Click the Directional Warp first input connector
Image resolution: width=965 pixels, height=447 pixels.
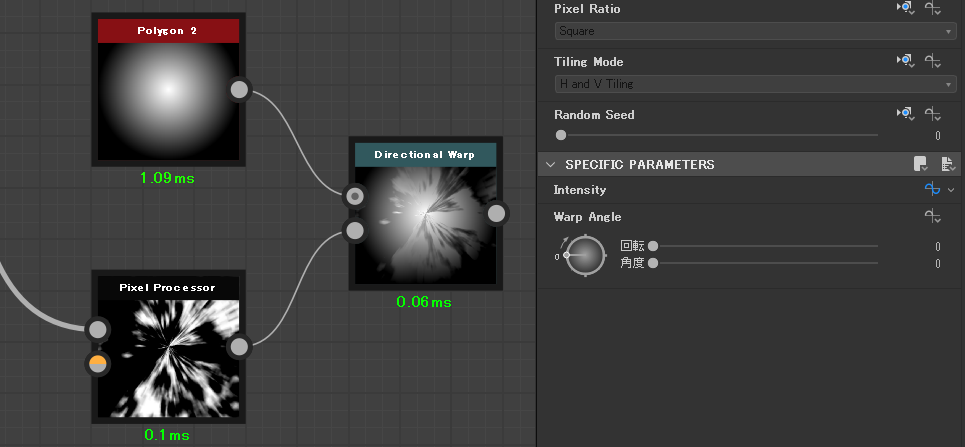[x=354, y=196]
